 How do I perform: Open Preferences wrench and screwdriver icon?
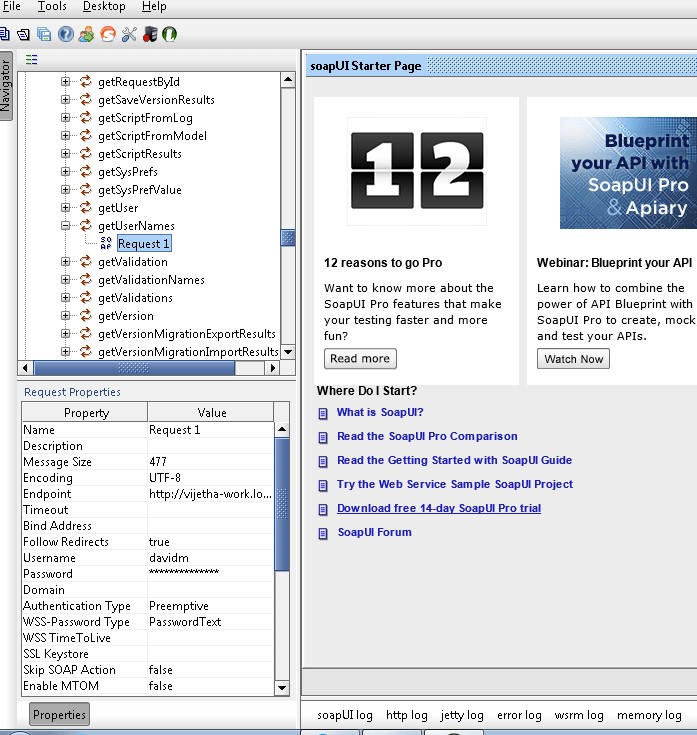pos(129,34)
